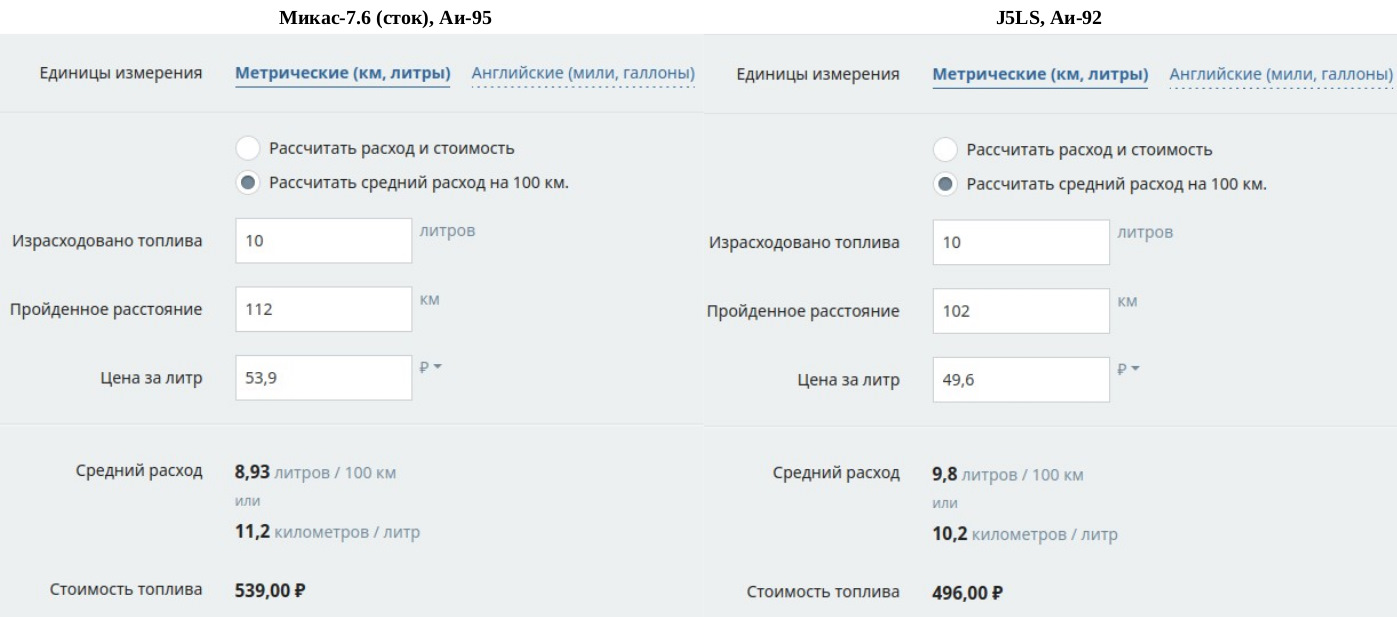Select 'Рассчитать средний расход' radio in right panel
Viewport: 1397px width, 617px height.
[x=945, y=185]
